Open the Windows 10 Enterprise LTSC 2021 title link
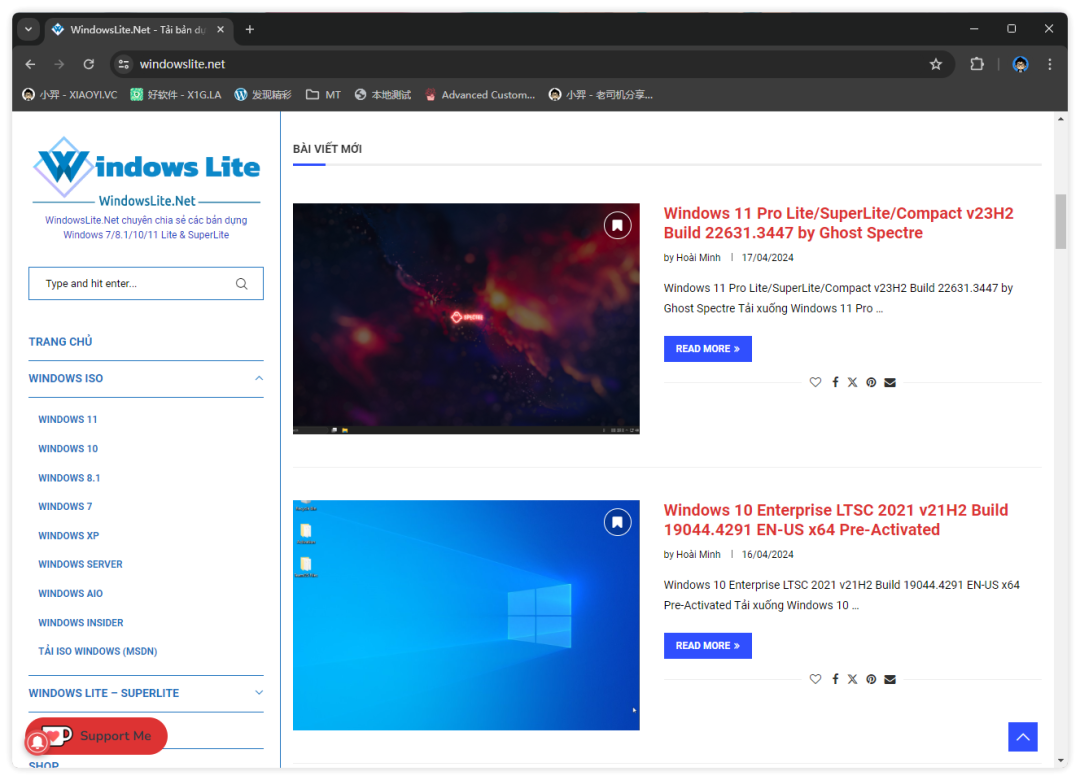The height and width of the screenshot is (780, 1080). coord(835,520)
